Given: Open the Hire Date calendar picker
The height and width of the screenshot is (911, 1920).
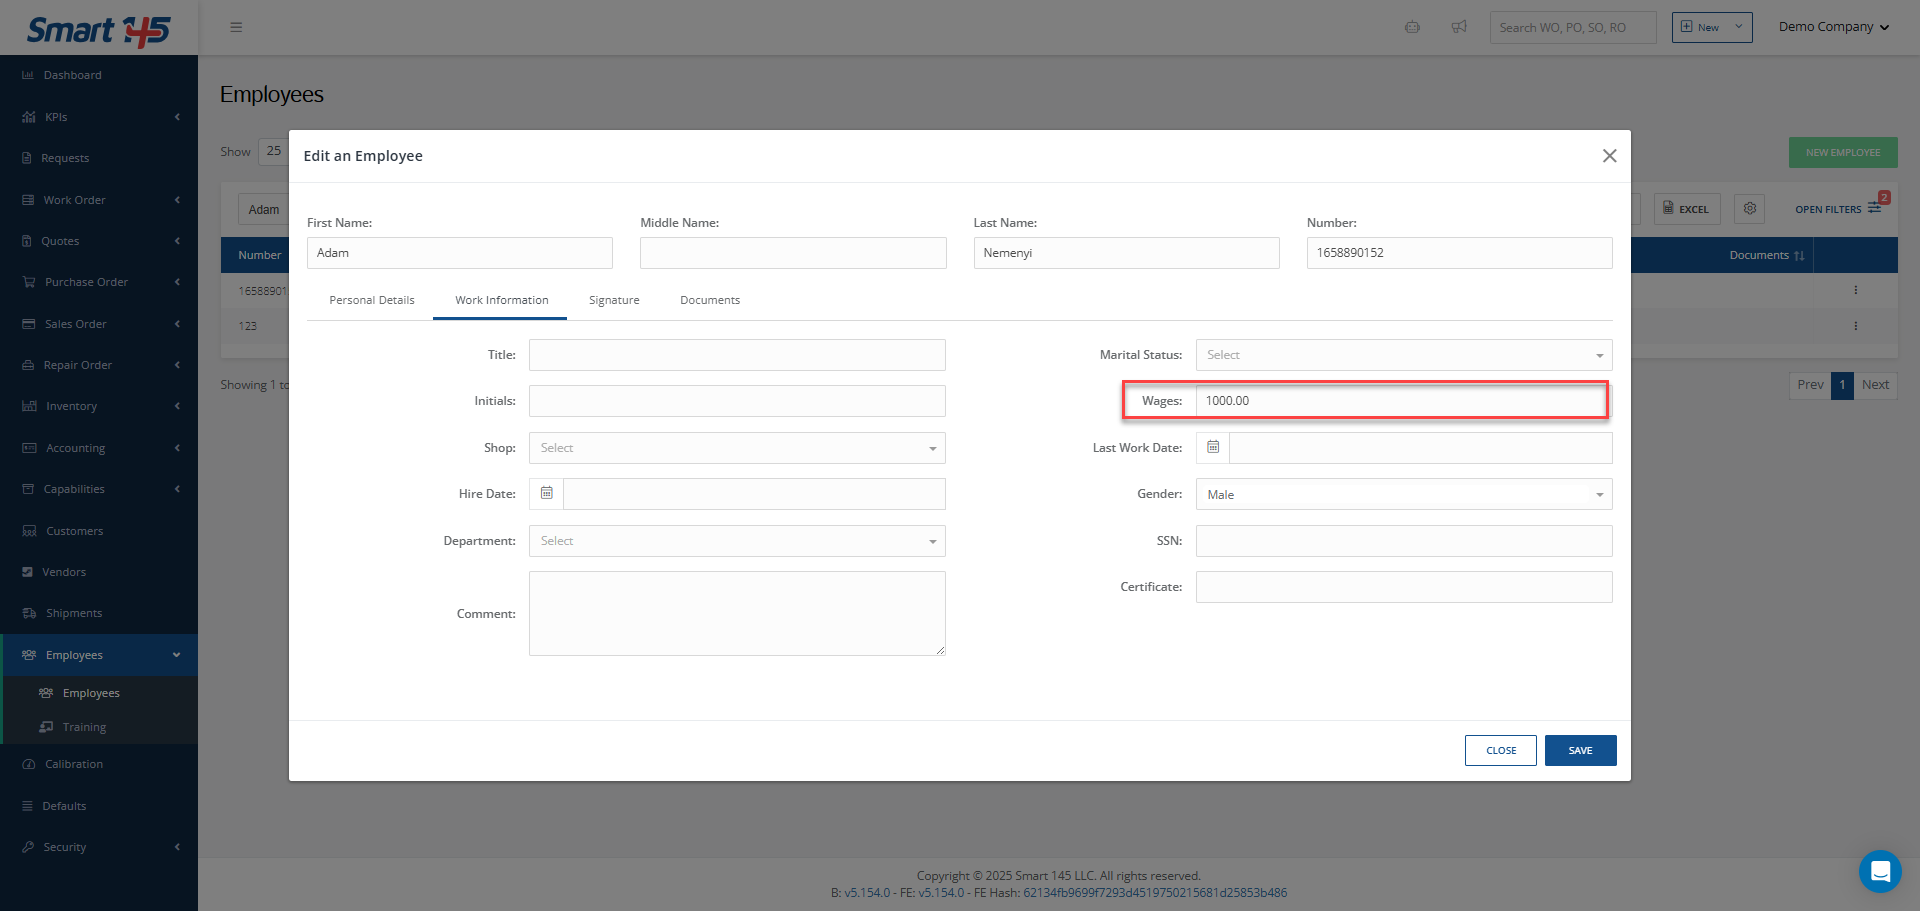Looking at the screenshot, I should point(547,494).
